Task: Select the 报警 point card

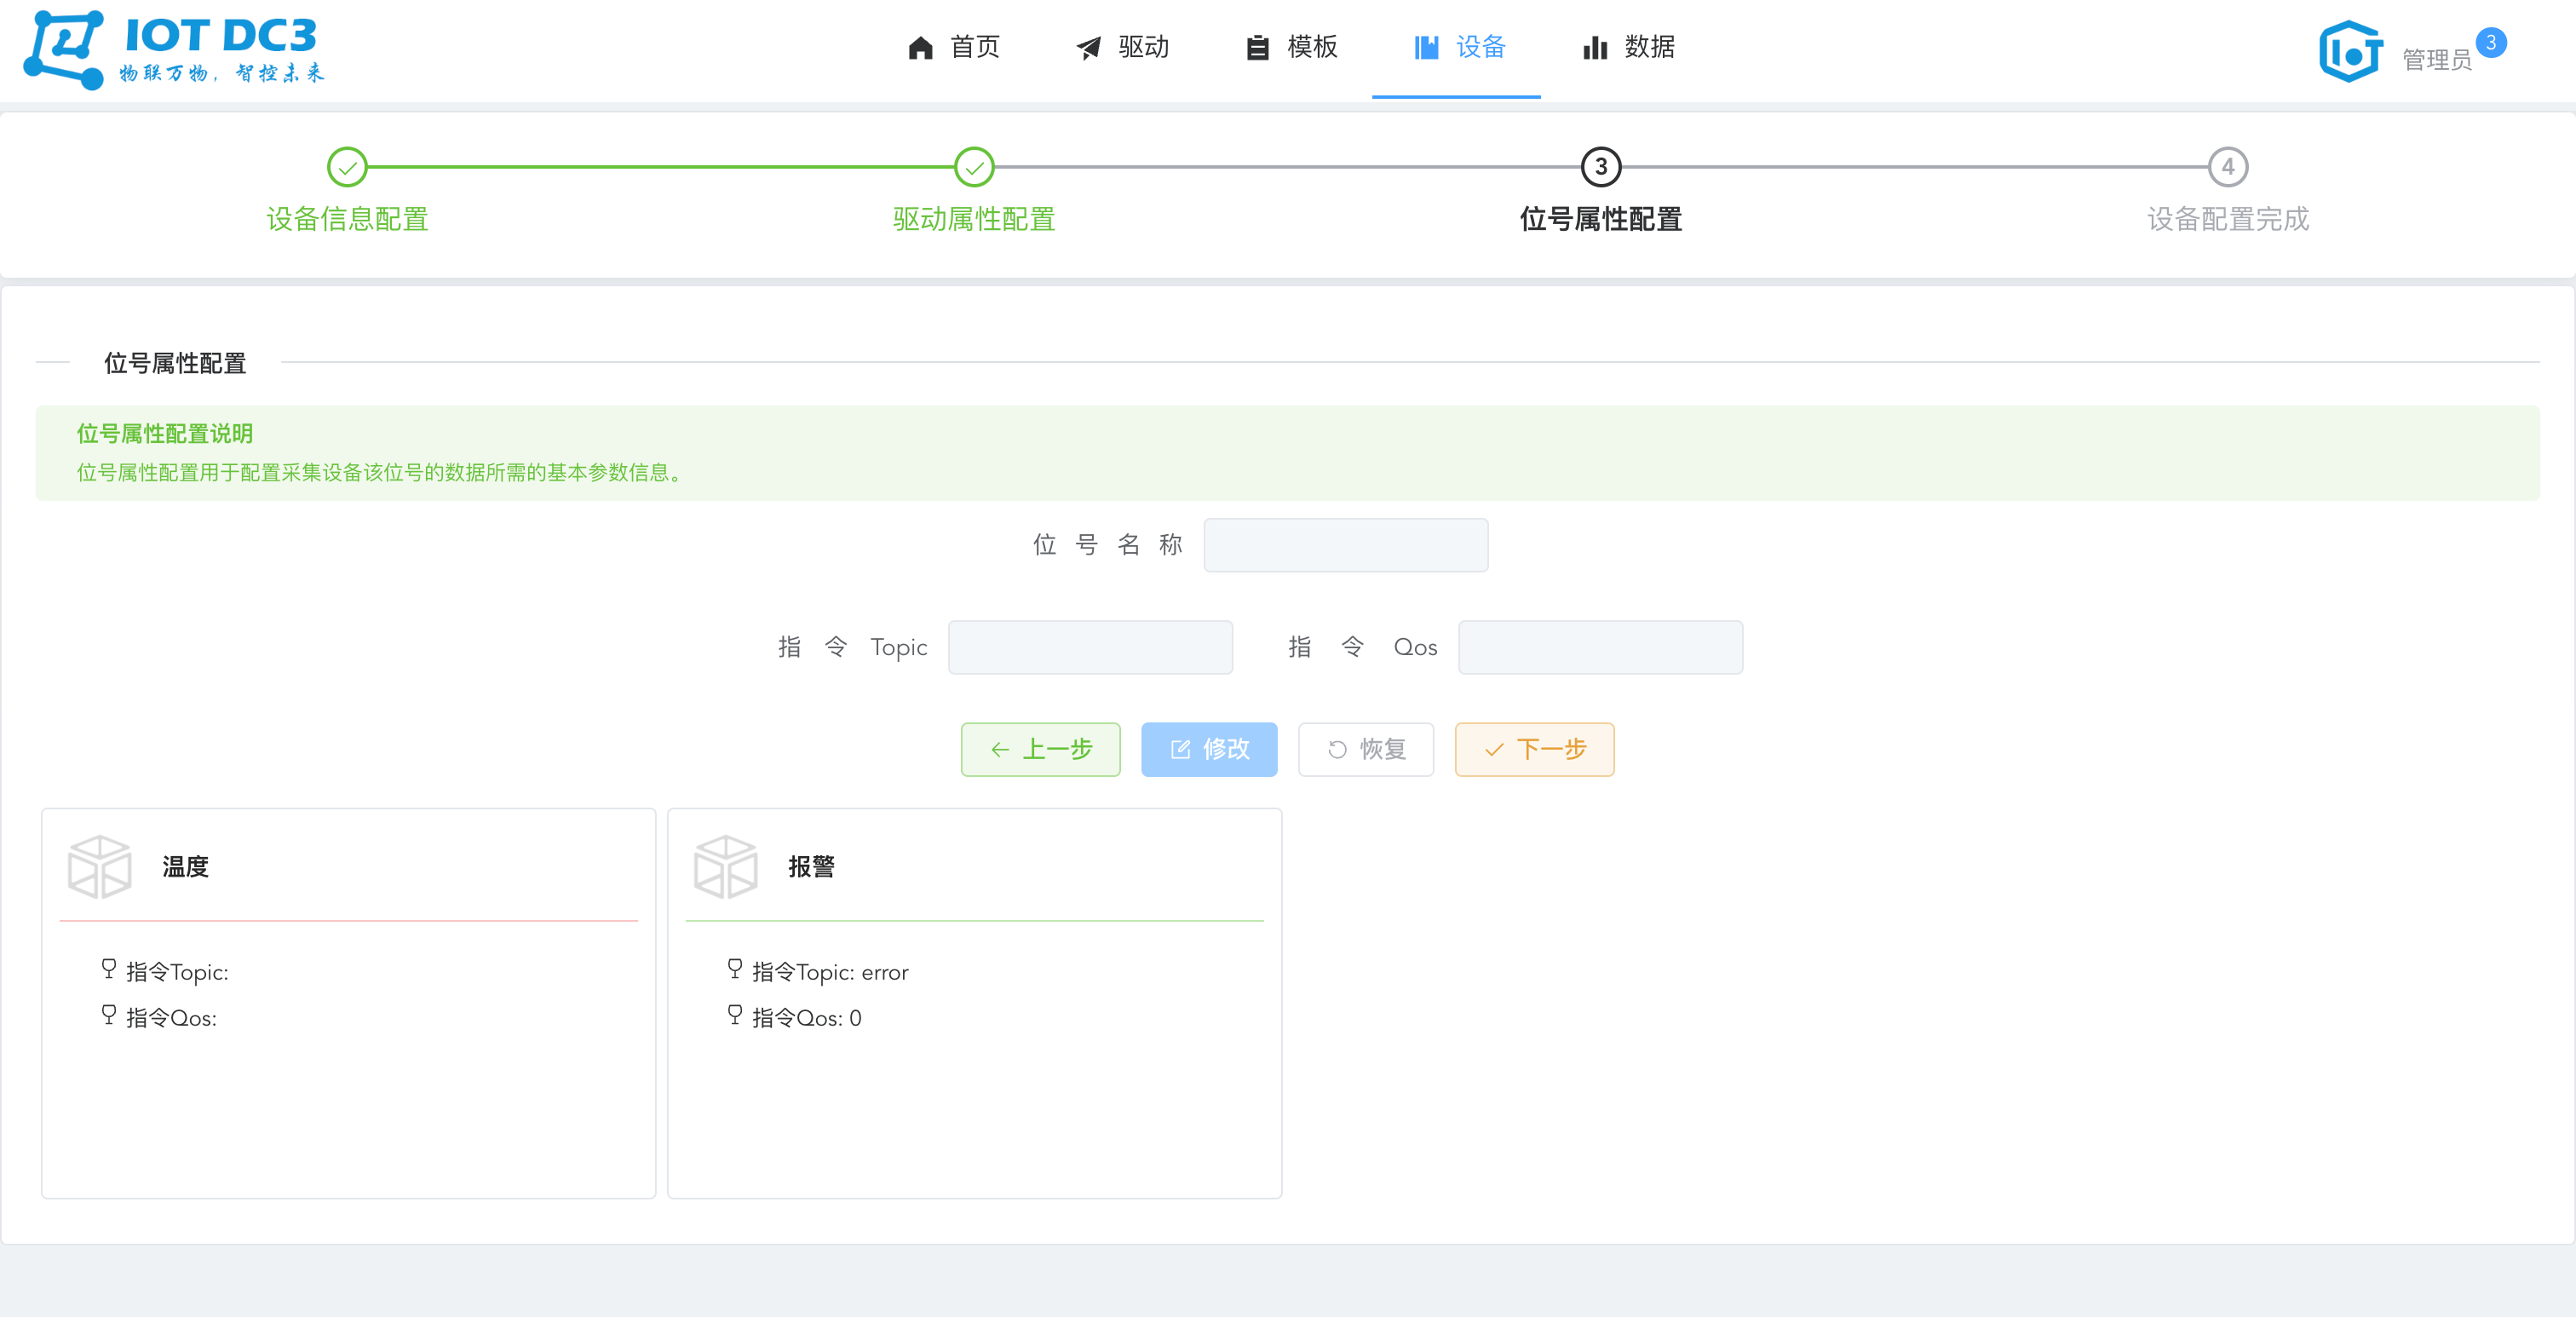Action: [974, 1002]
